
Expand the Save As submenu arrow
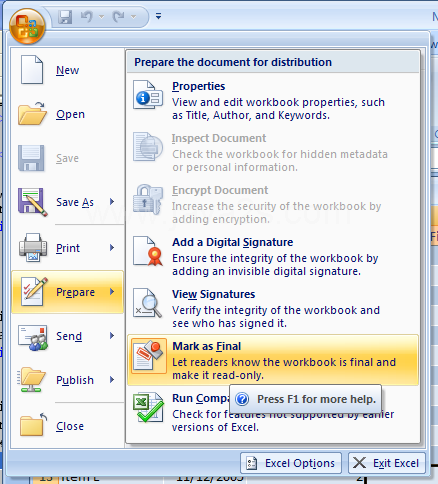pyautogui.click(x=112, y=201)
